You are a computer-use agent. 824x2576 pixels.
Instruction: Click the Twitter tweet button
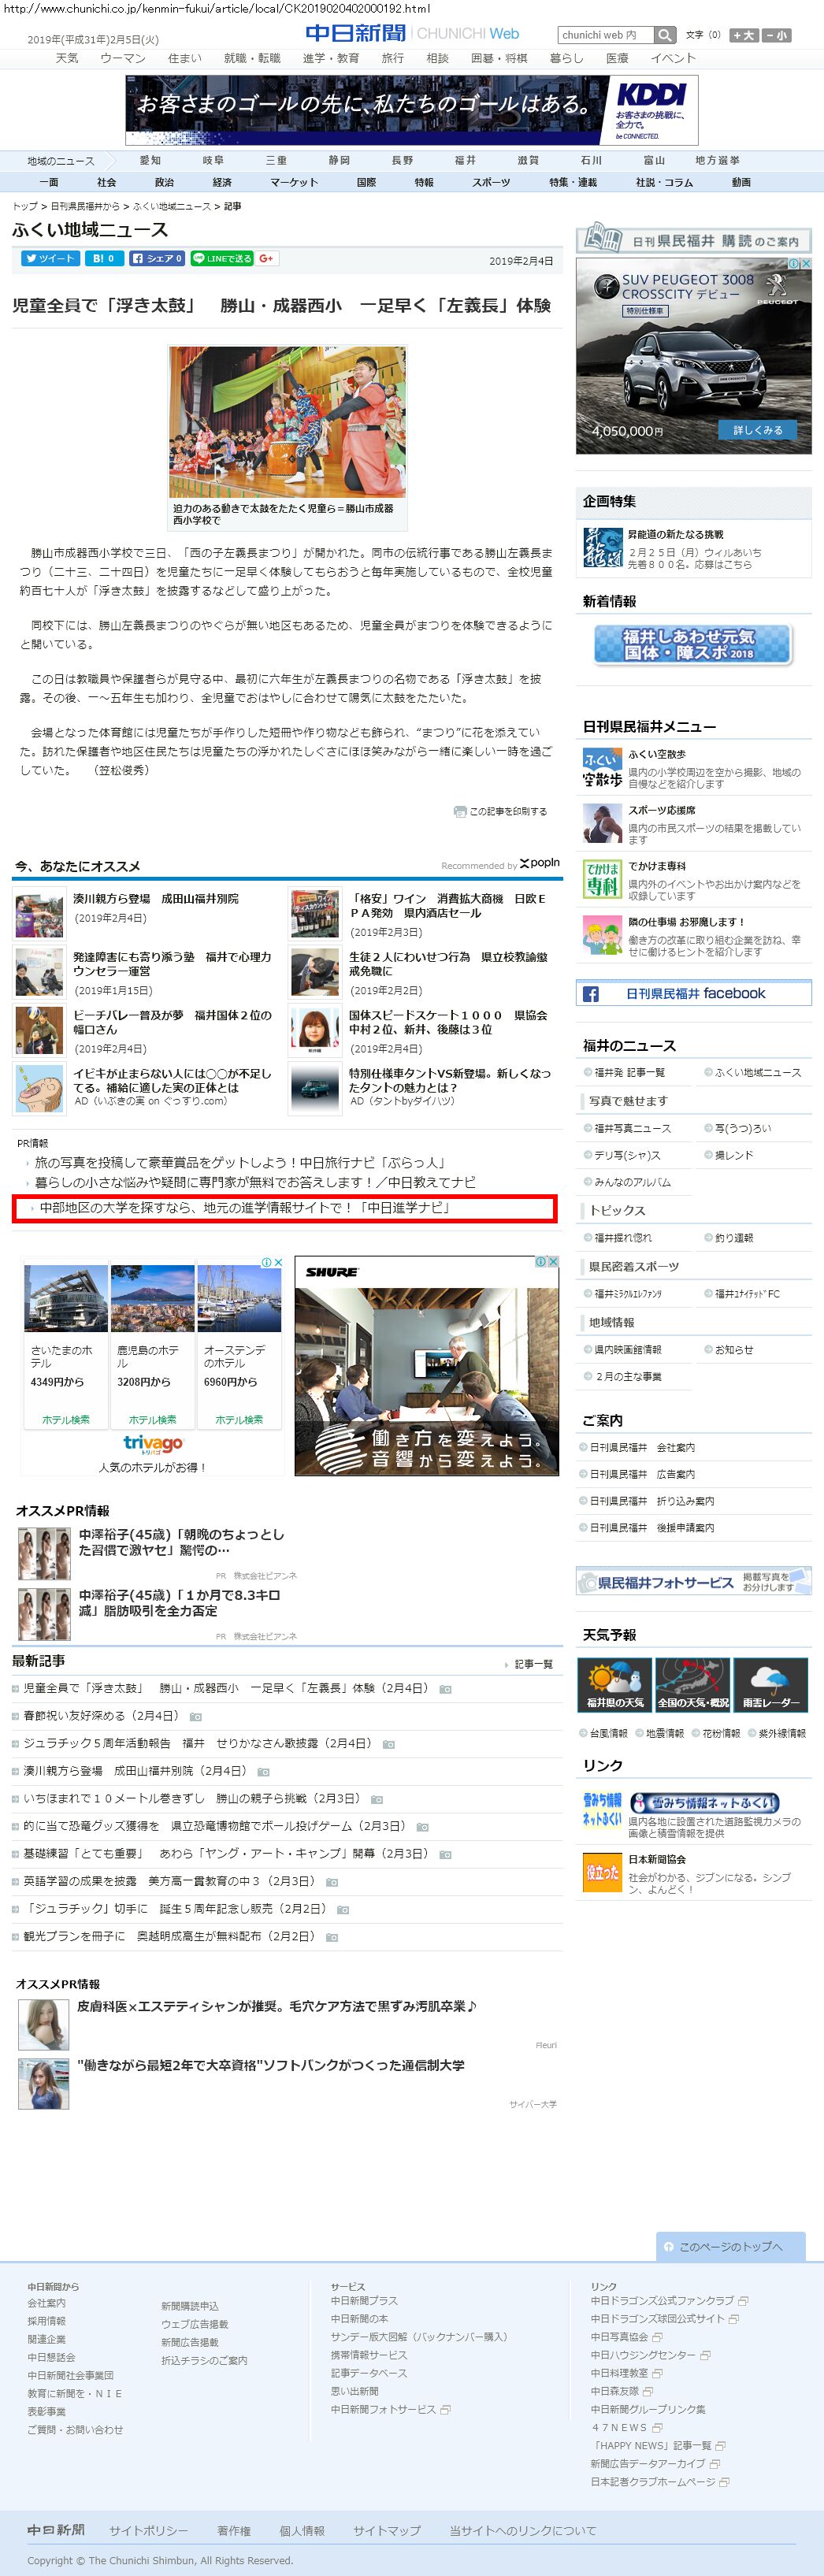(x=50, y=258)
